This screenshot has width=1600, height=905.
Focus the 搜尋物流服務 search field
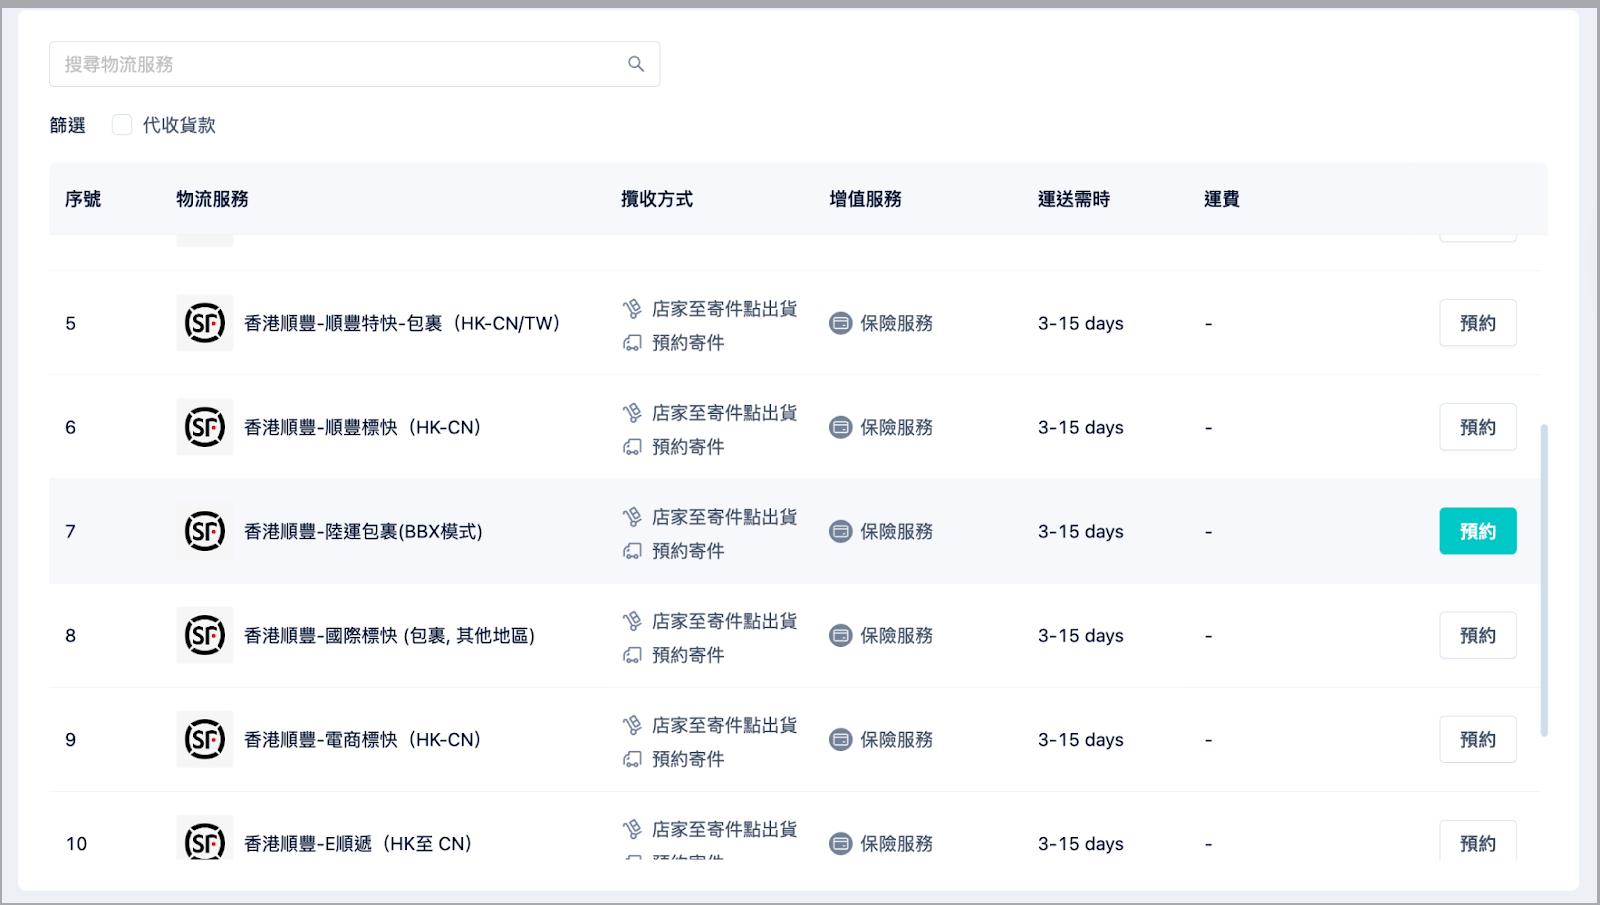pos(354,64)
